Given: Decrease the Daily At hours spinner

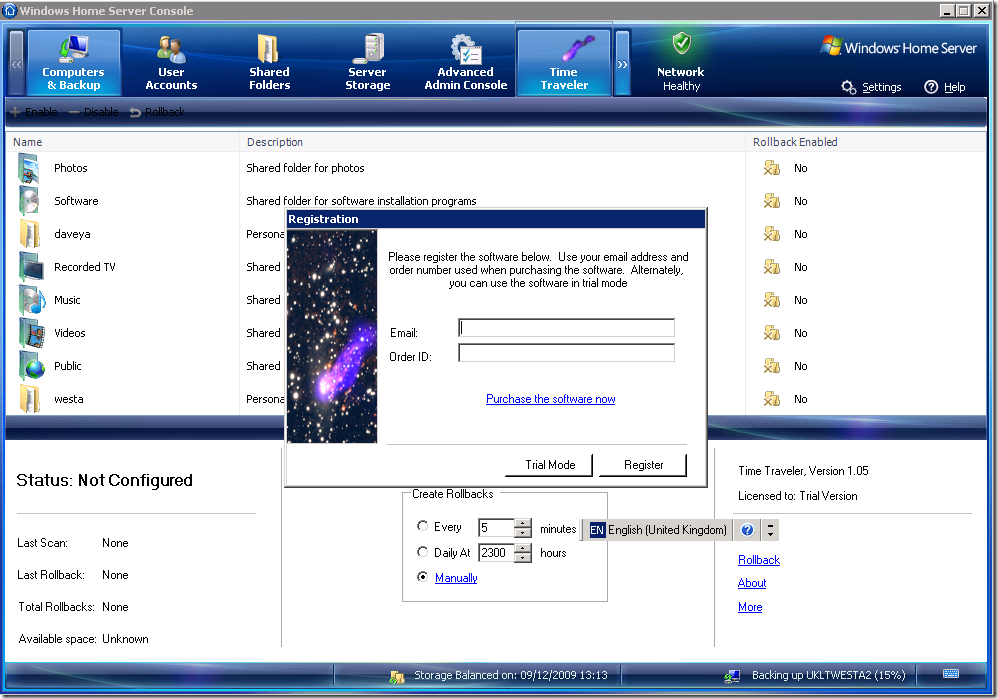Looking at the screenshot, I should coord(523,558).
